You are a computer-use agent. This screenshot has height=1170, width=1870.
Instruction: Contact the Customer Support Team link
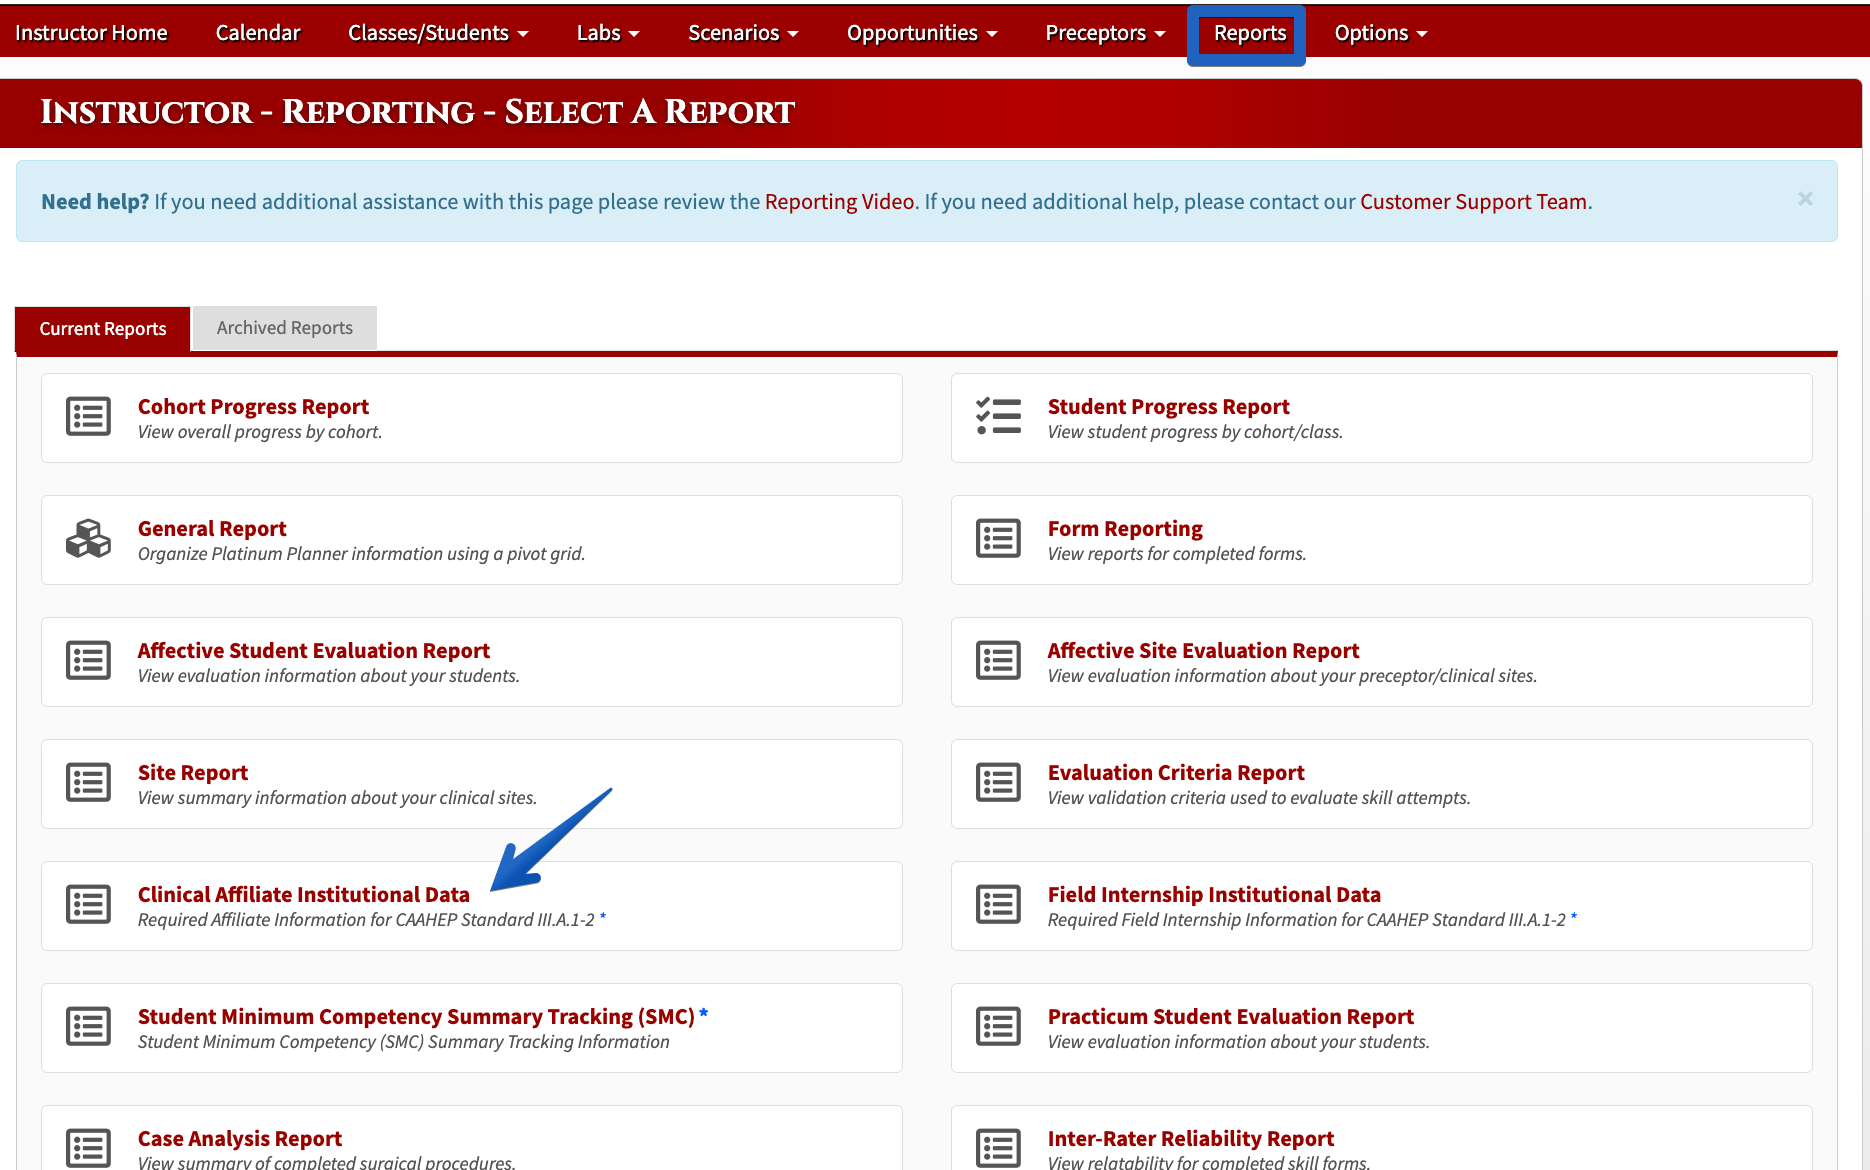coord(1473,201)
